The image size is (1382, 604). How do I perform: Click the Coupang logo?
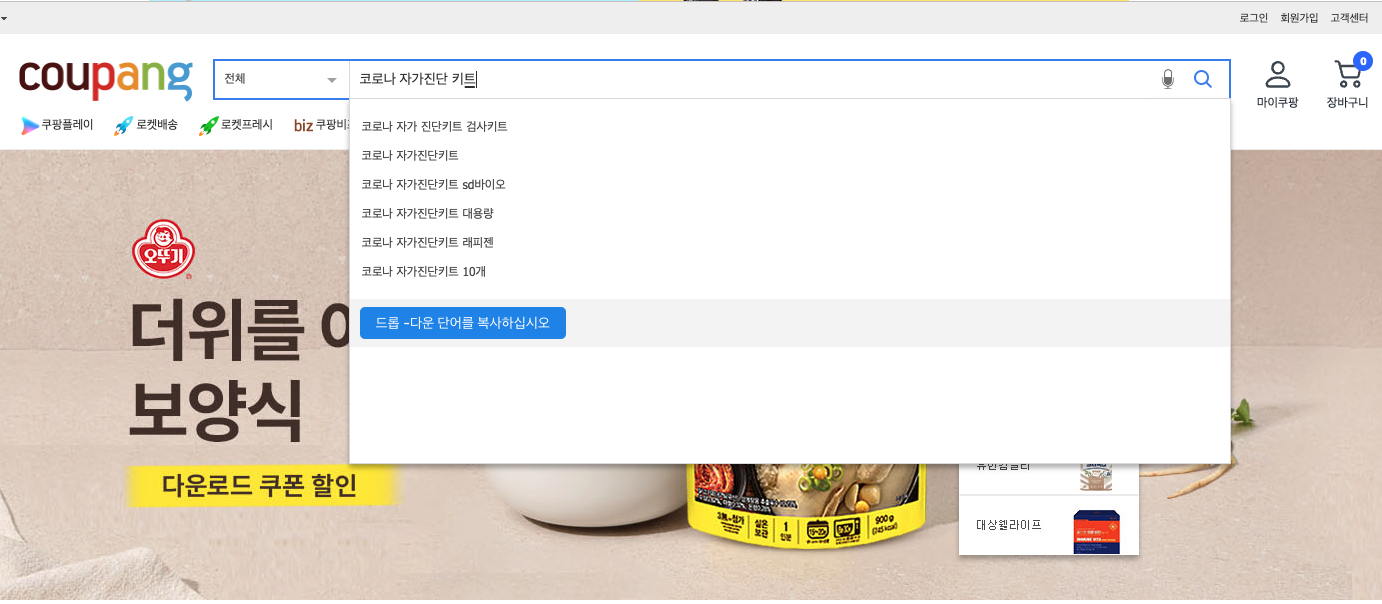point(105,79)
